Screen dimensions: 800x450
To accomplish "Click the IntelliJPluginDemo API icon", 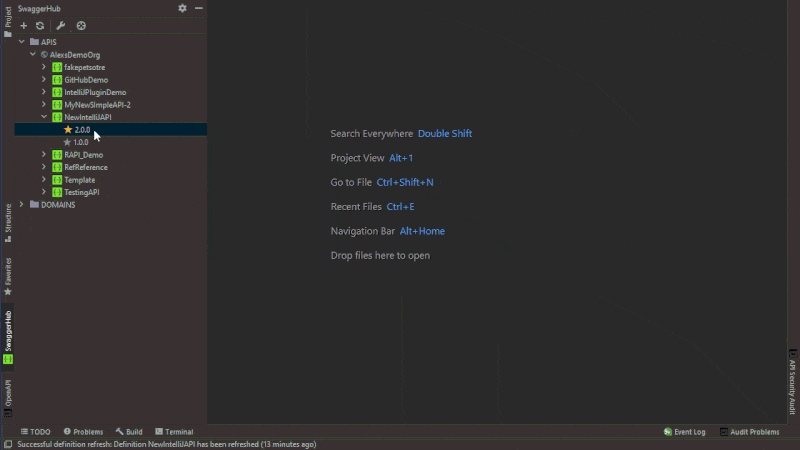I will click(57, 92).
